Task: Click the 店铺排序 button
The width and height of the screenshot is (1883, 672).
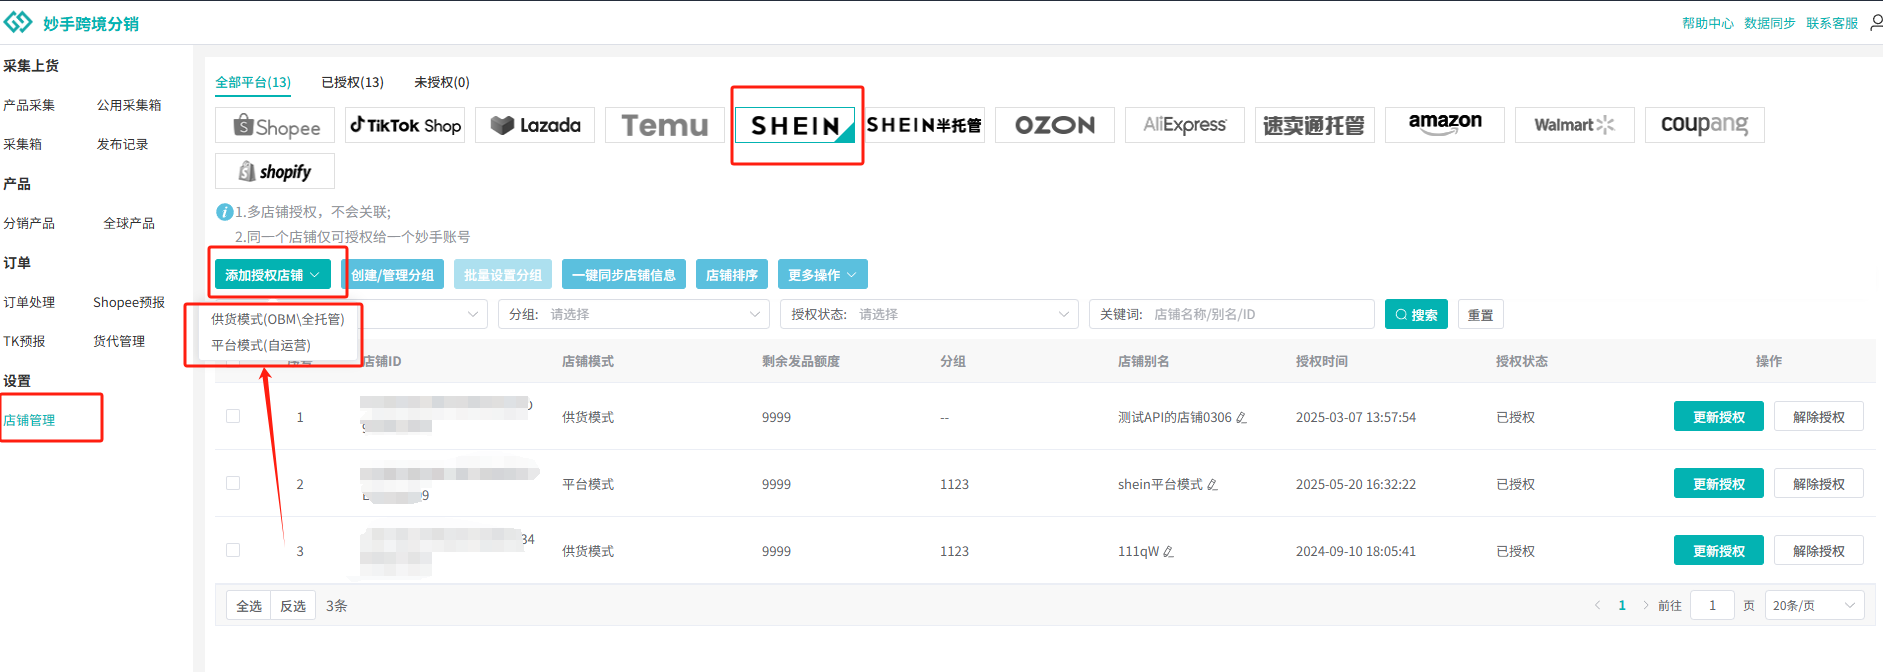Action: pos(732,275)
